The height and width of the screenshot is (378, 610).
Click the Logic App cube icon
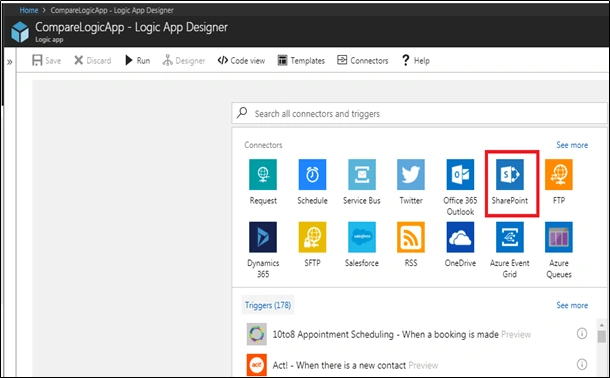20,32
